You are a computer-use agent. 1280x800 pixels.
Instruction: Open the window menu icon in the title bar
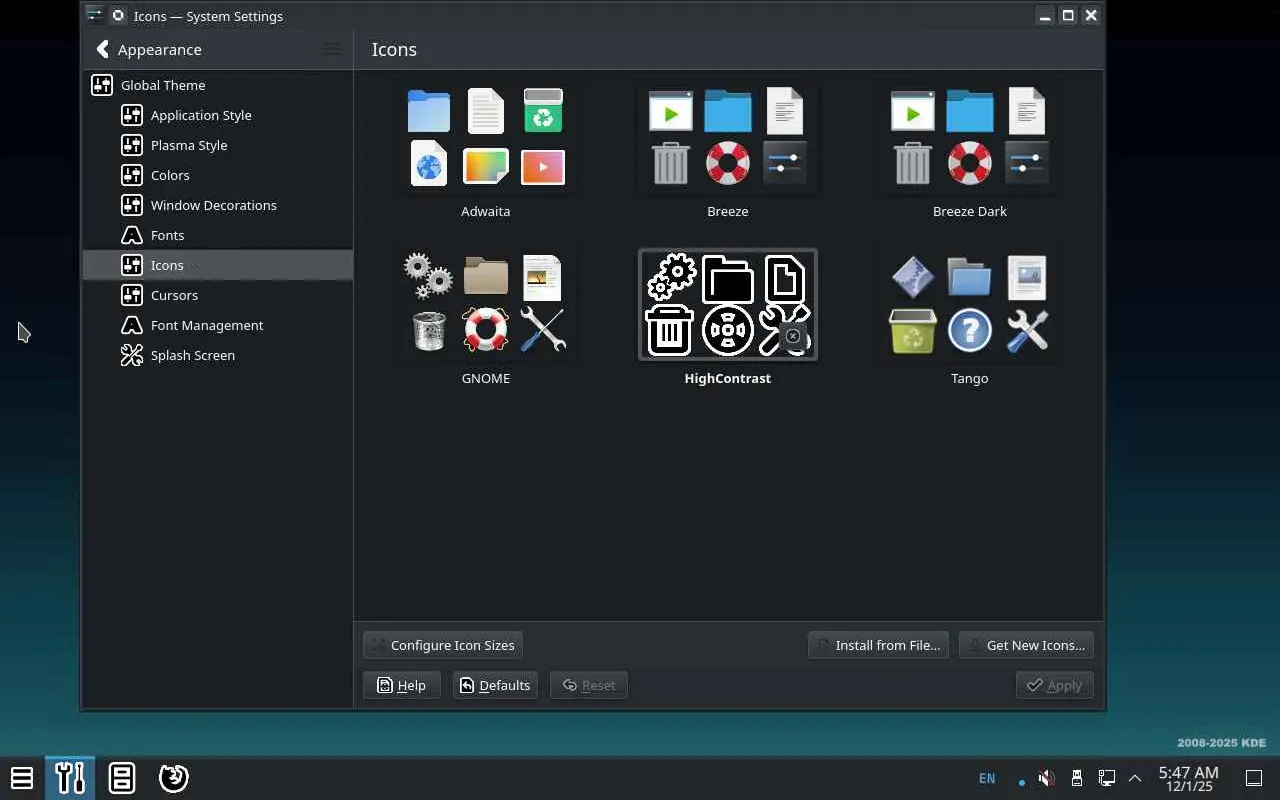tap(94, 15)
